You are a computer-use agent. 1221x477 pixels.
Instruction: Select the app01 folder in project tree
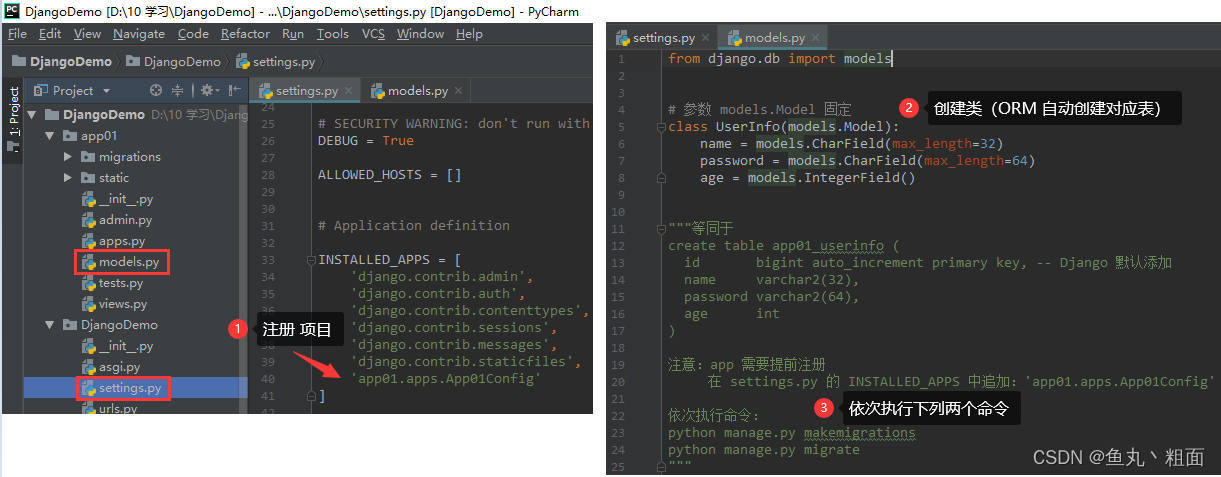point(90,135)
